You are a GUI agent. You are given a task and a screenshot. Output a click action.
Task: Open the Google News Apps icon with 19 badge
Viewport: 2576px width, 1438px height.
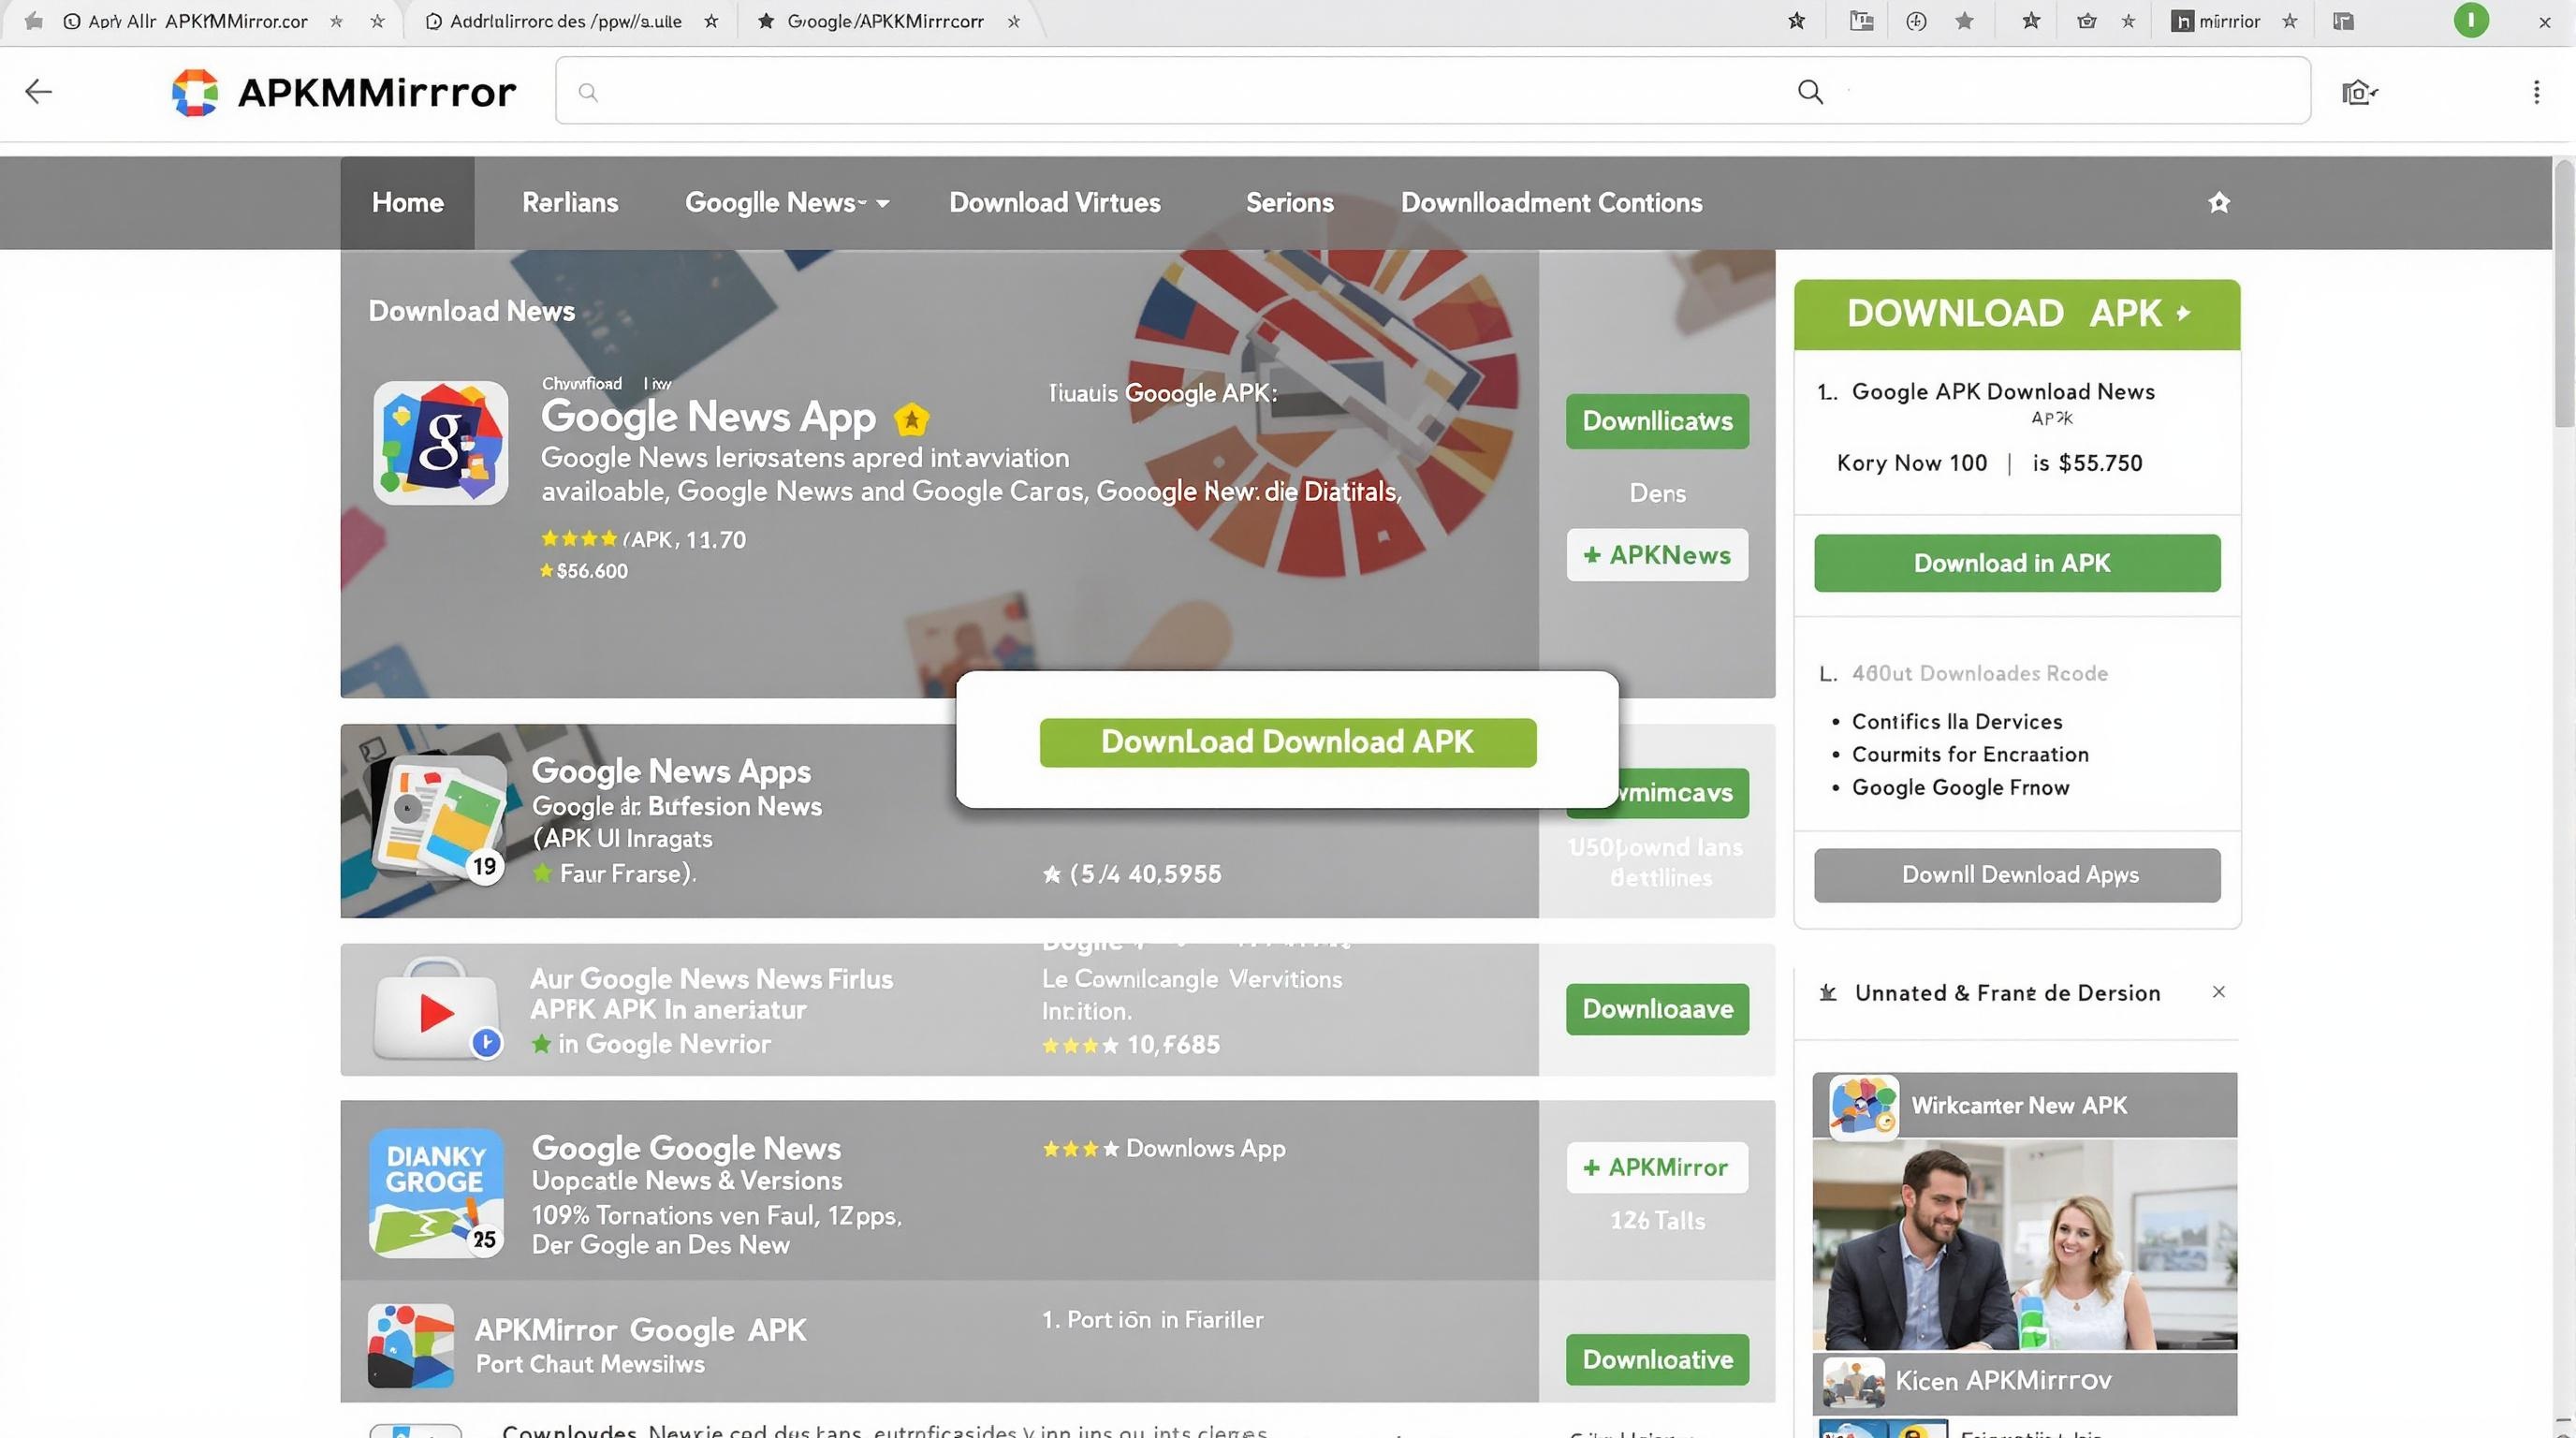(x=438, y=820)
